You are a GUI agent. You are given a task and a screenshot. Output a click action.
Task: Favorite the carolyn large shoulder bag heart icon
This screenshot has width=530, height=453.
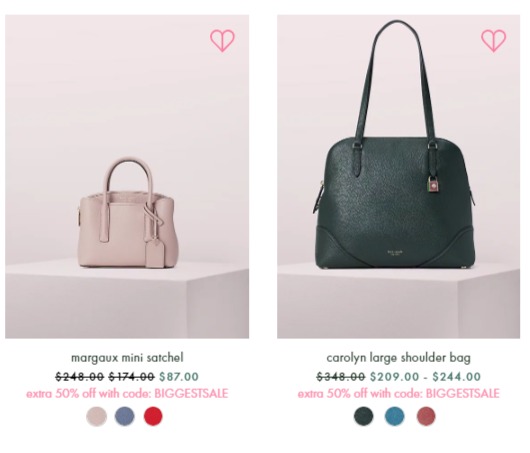493,41
